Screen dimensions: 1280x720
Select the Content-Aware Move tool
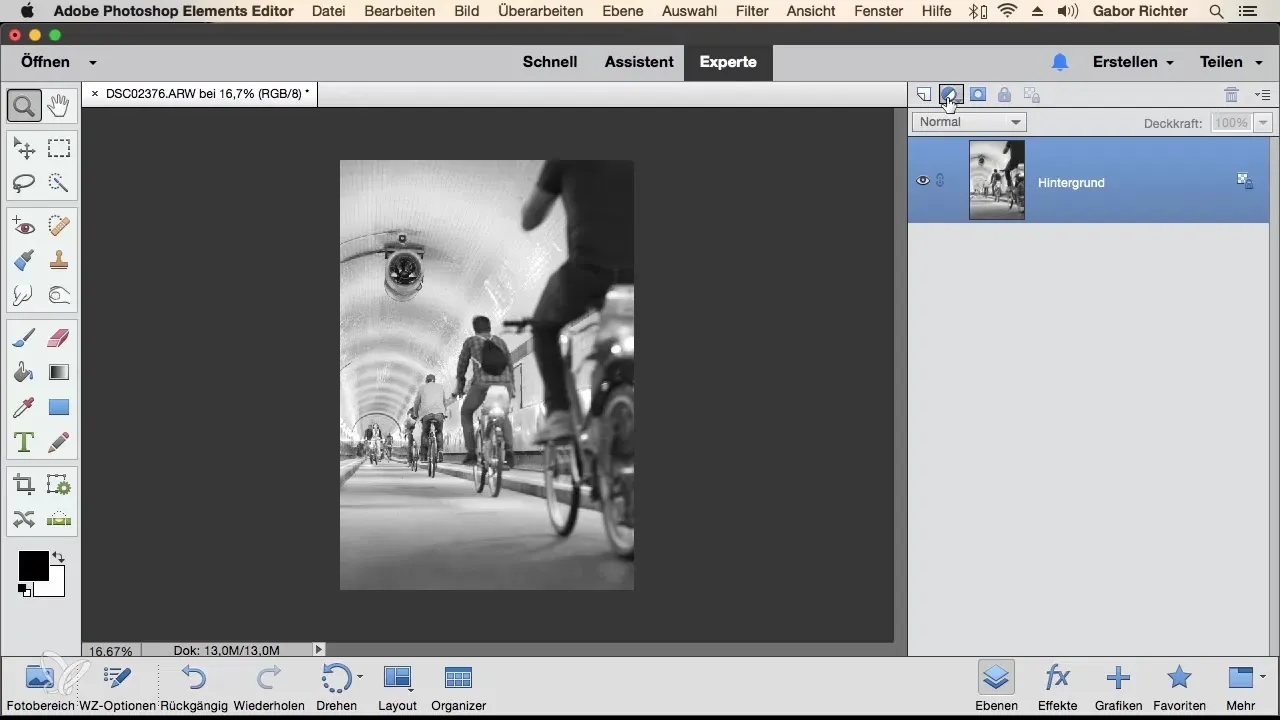(x=24, y=519)
